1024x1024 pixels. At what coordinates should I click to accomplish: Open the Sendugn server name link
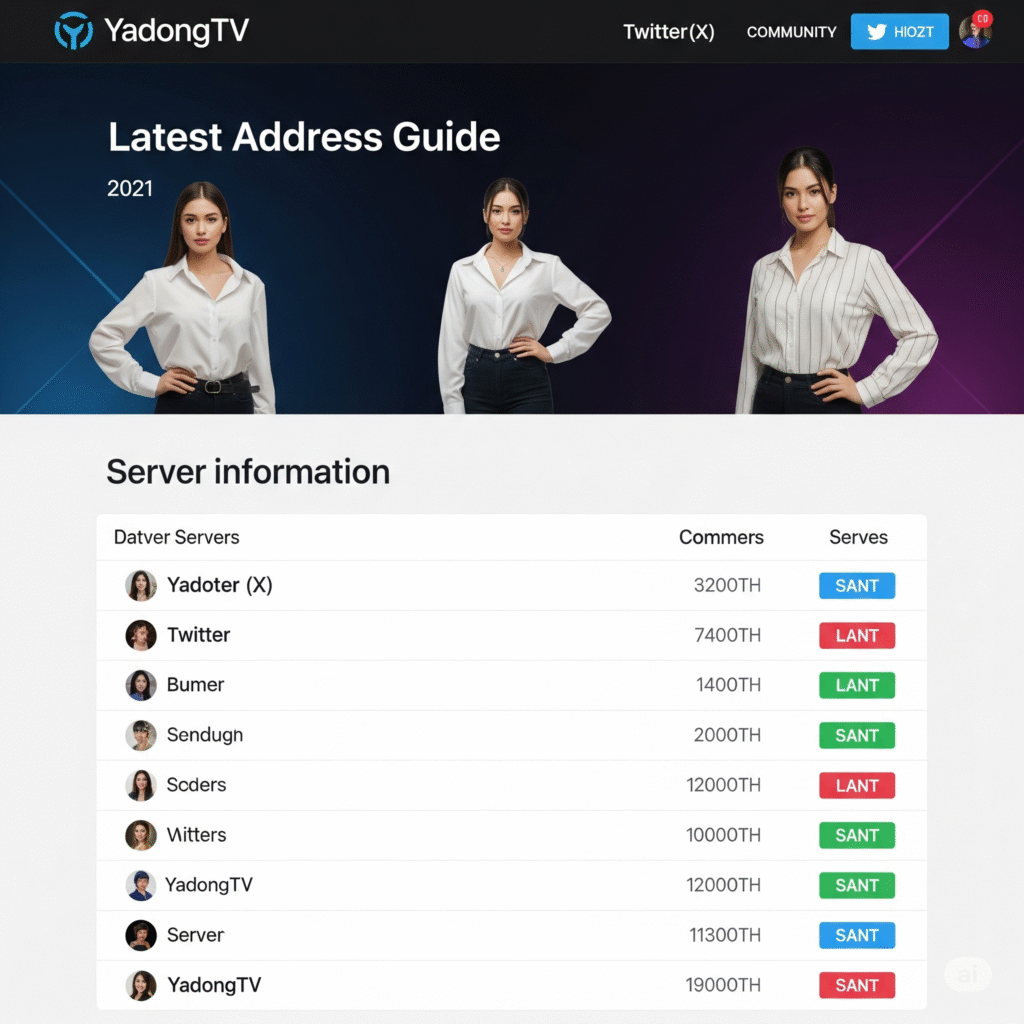205,735
